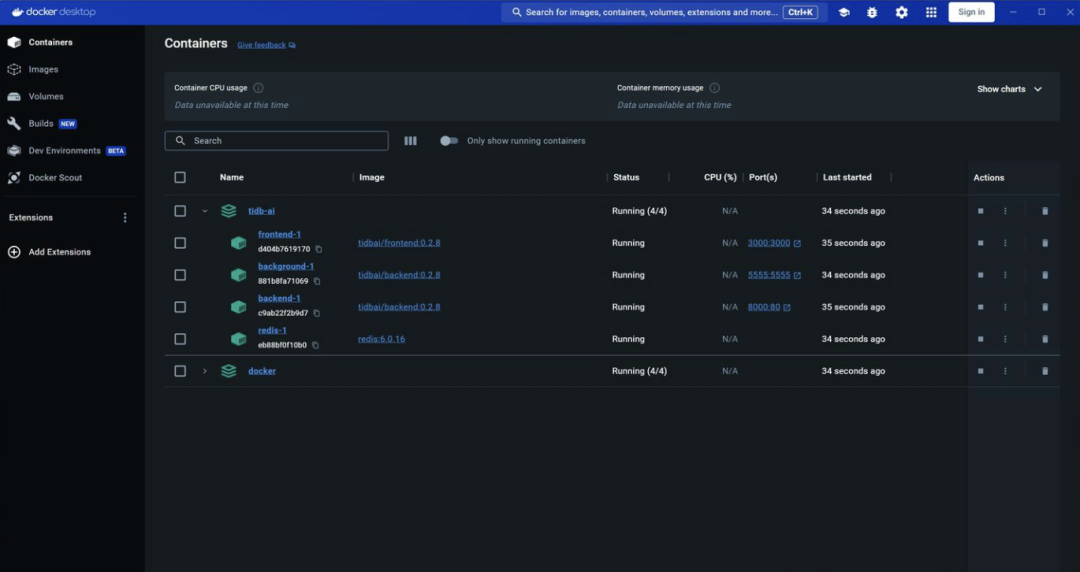The width and height of the screenshot is (1080, 572).
Task: Open more actions for tidb-ai row
Action: pos(1005,211)
